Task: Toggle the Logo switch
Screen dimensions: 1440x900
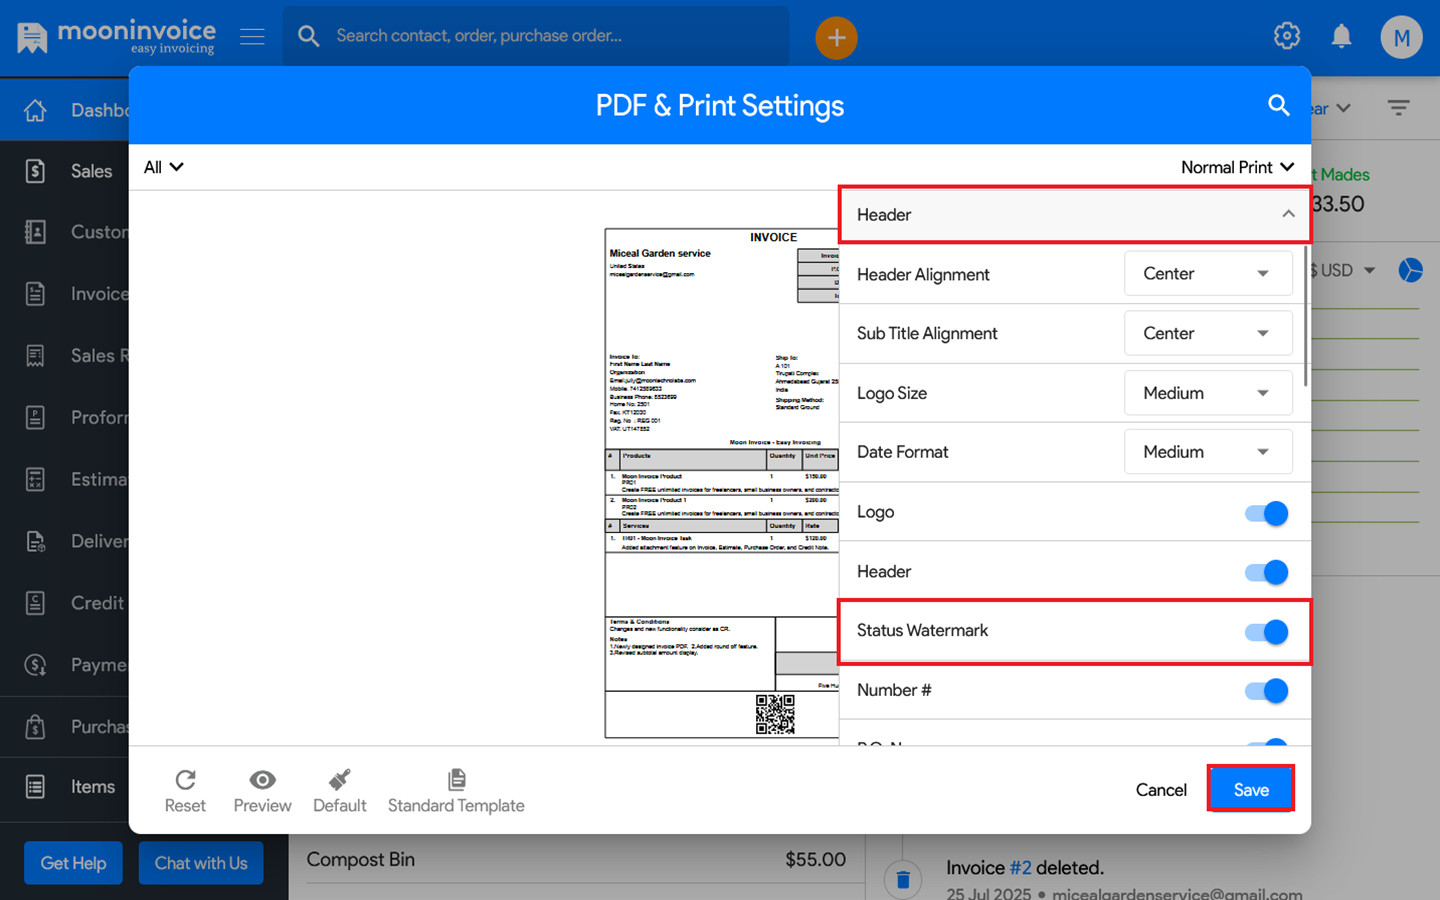Action: pyautogui.click(x=1266, y=513)
